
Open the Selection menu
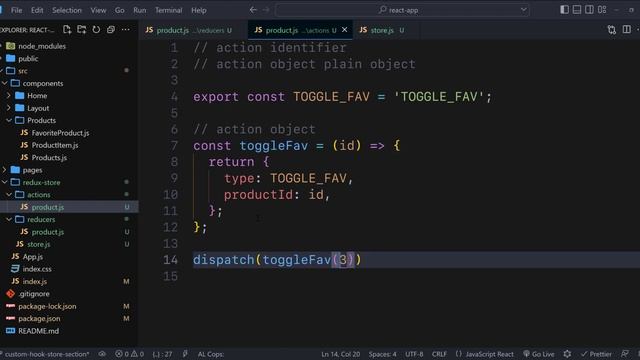[67, 10]
